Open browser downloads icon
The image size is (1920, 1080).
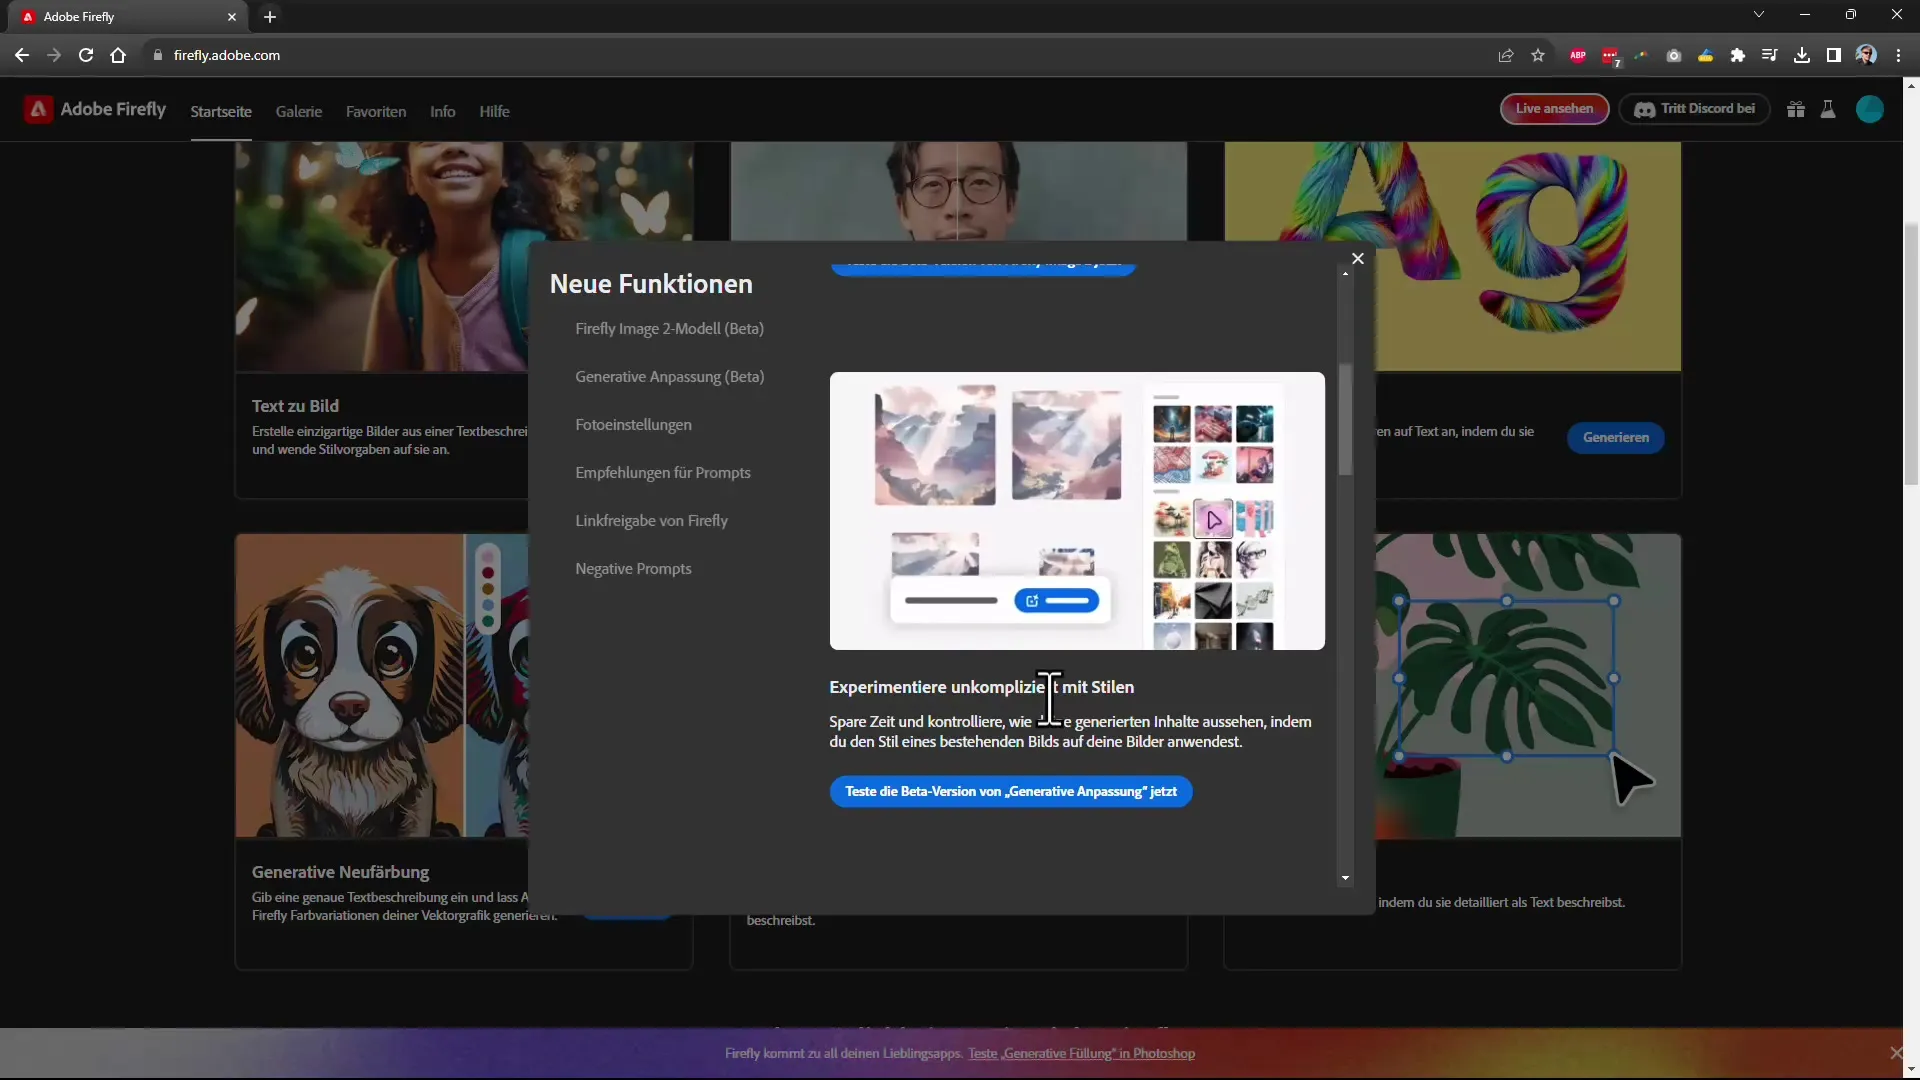[x=1802, y=55]
